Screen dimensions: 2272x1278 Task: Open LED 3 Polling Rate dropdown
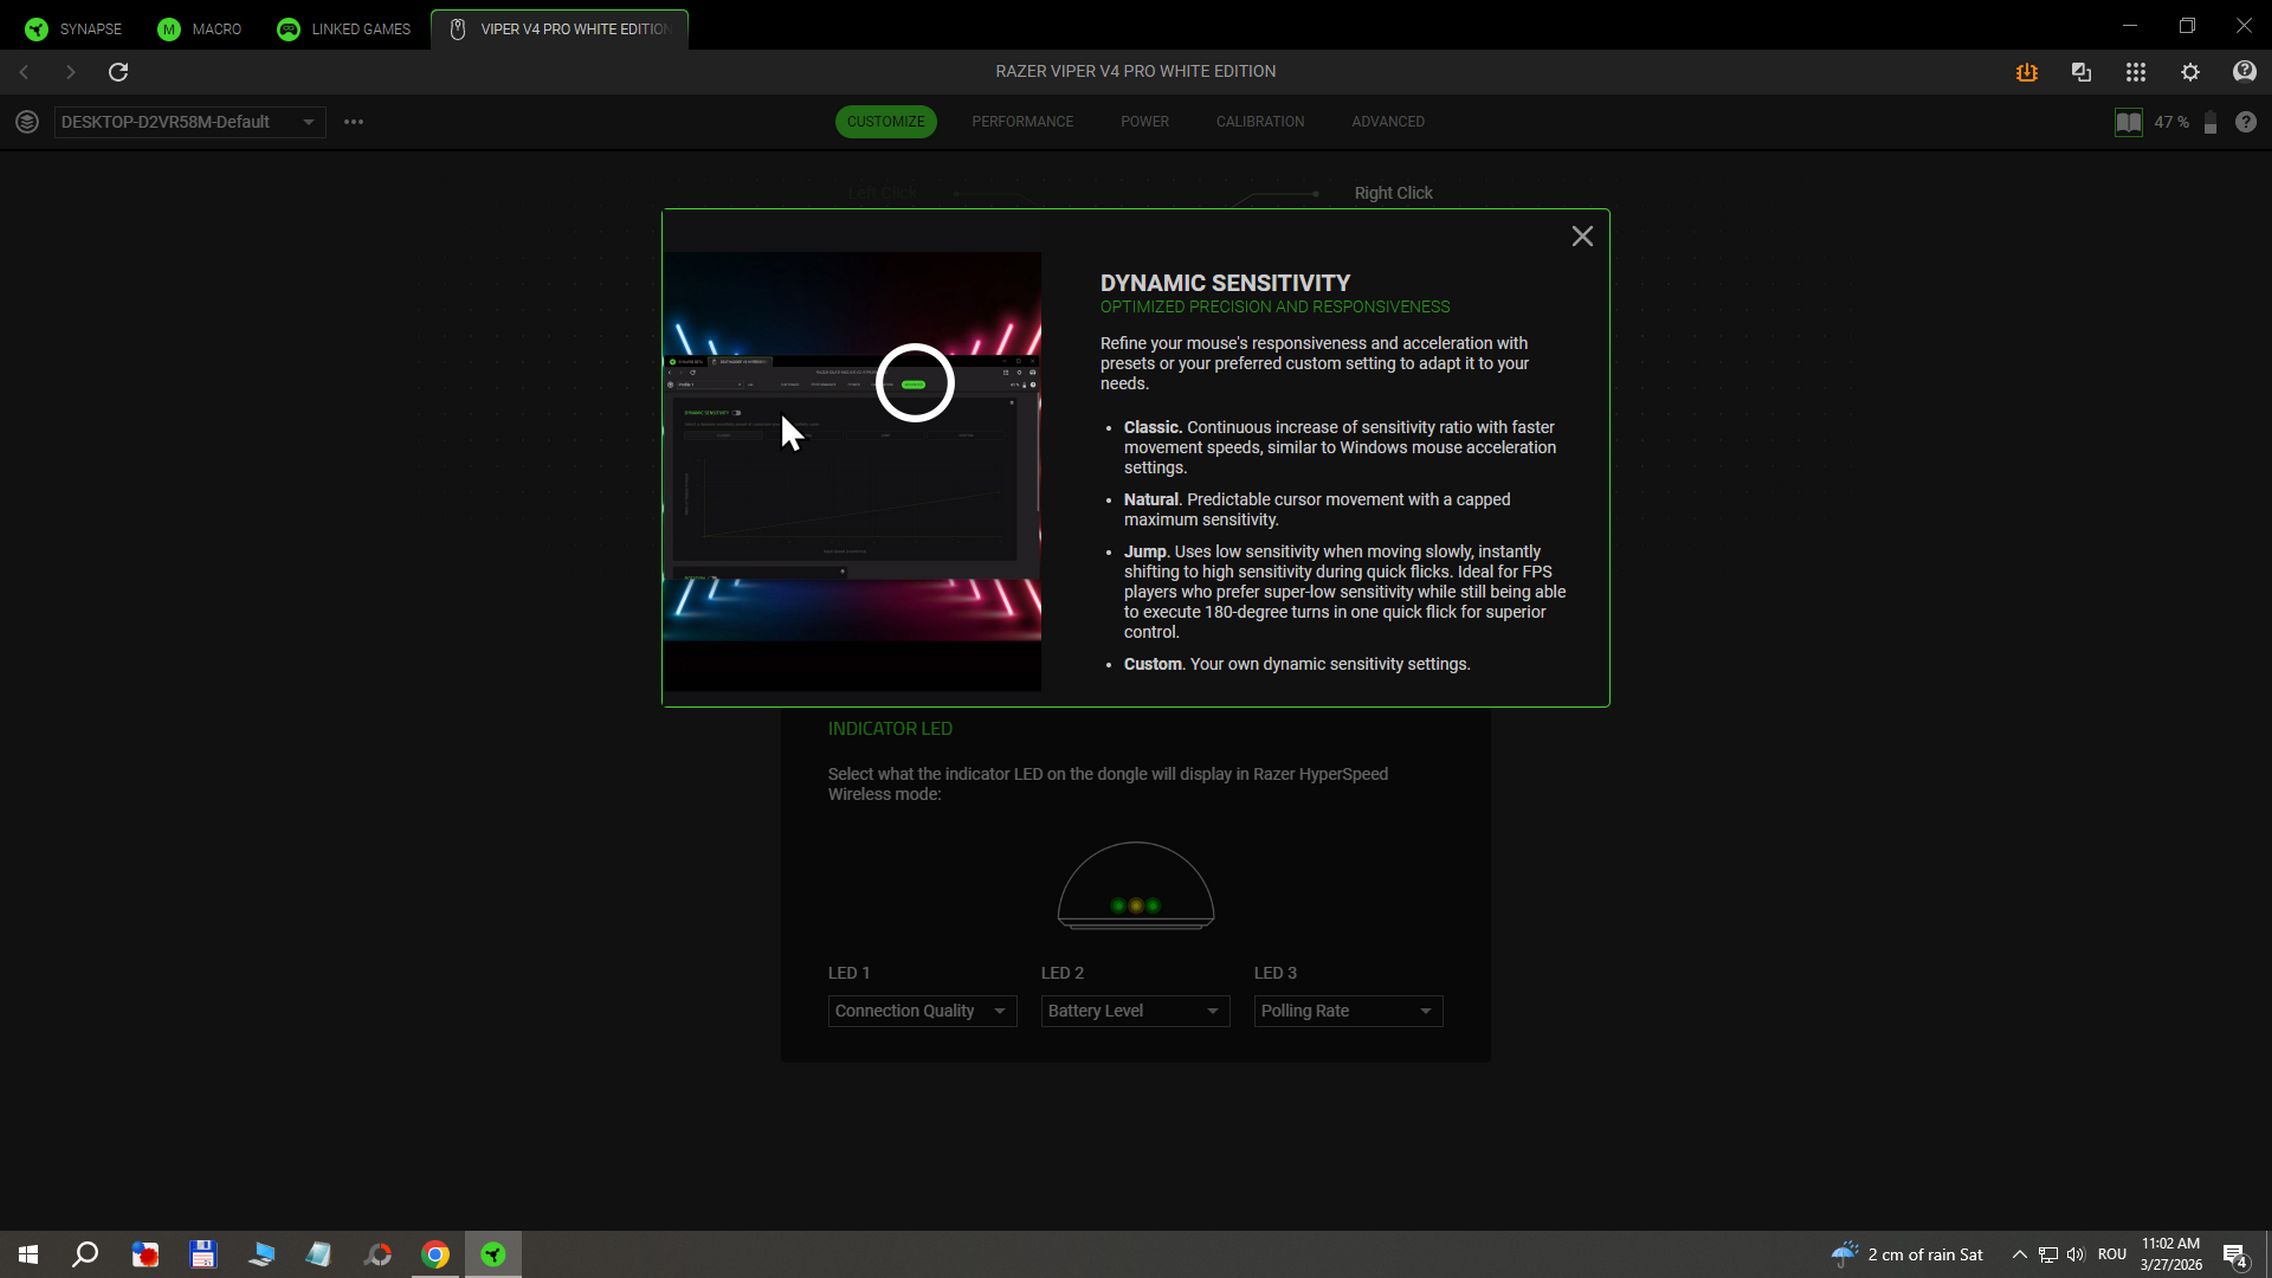[1347, 1011]
